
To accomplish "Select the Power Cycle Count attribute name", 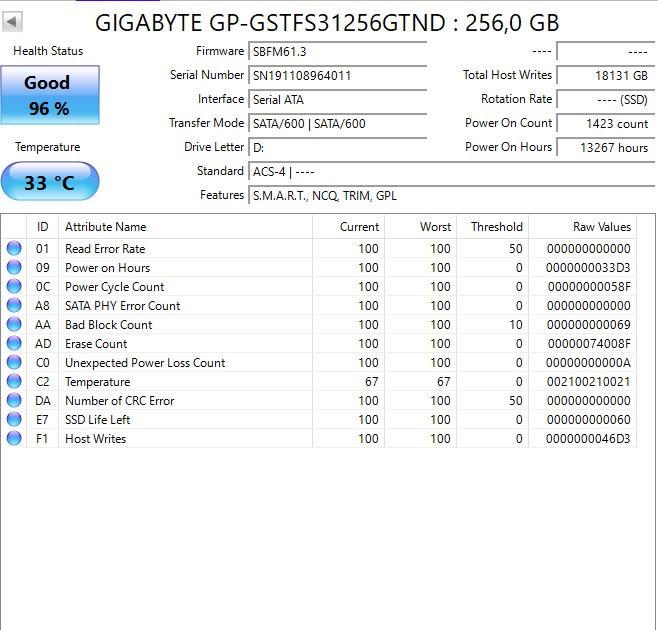I will click(x=115, y=287).
